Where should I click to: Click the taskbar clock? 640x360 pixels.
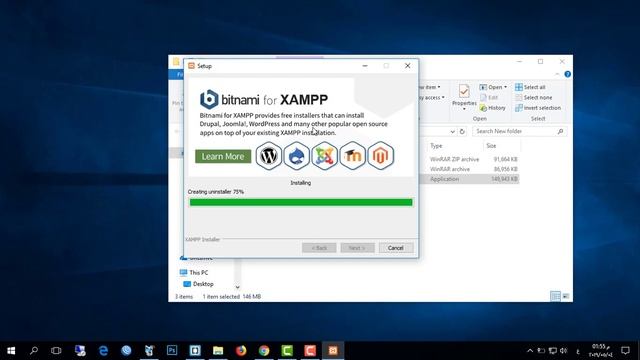tap(600, 351)
